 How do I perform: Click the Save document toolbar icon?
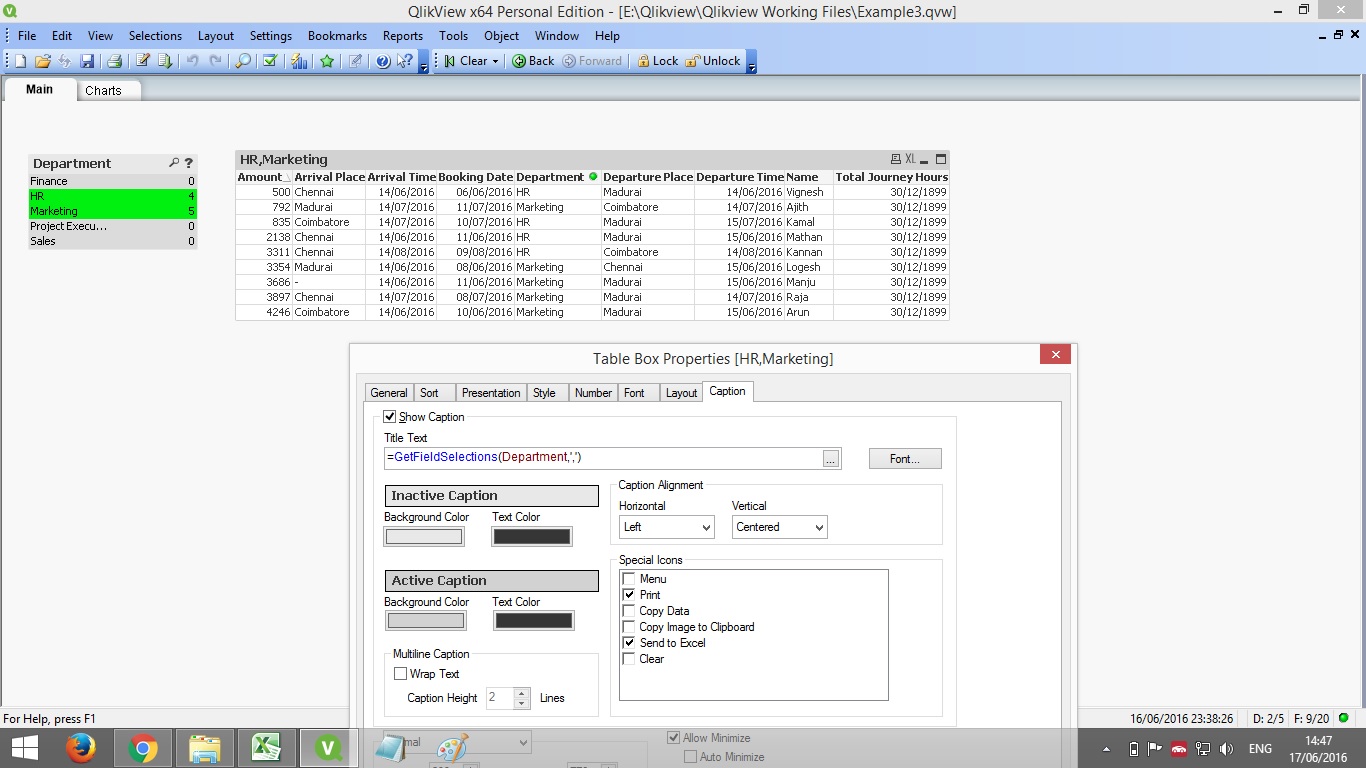coord(87,61)
